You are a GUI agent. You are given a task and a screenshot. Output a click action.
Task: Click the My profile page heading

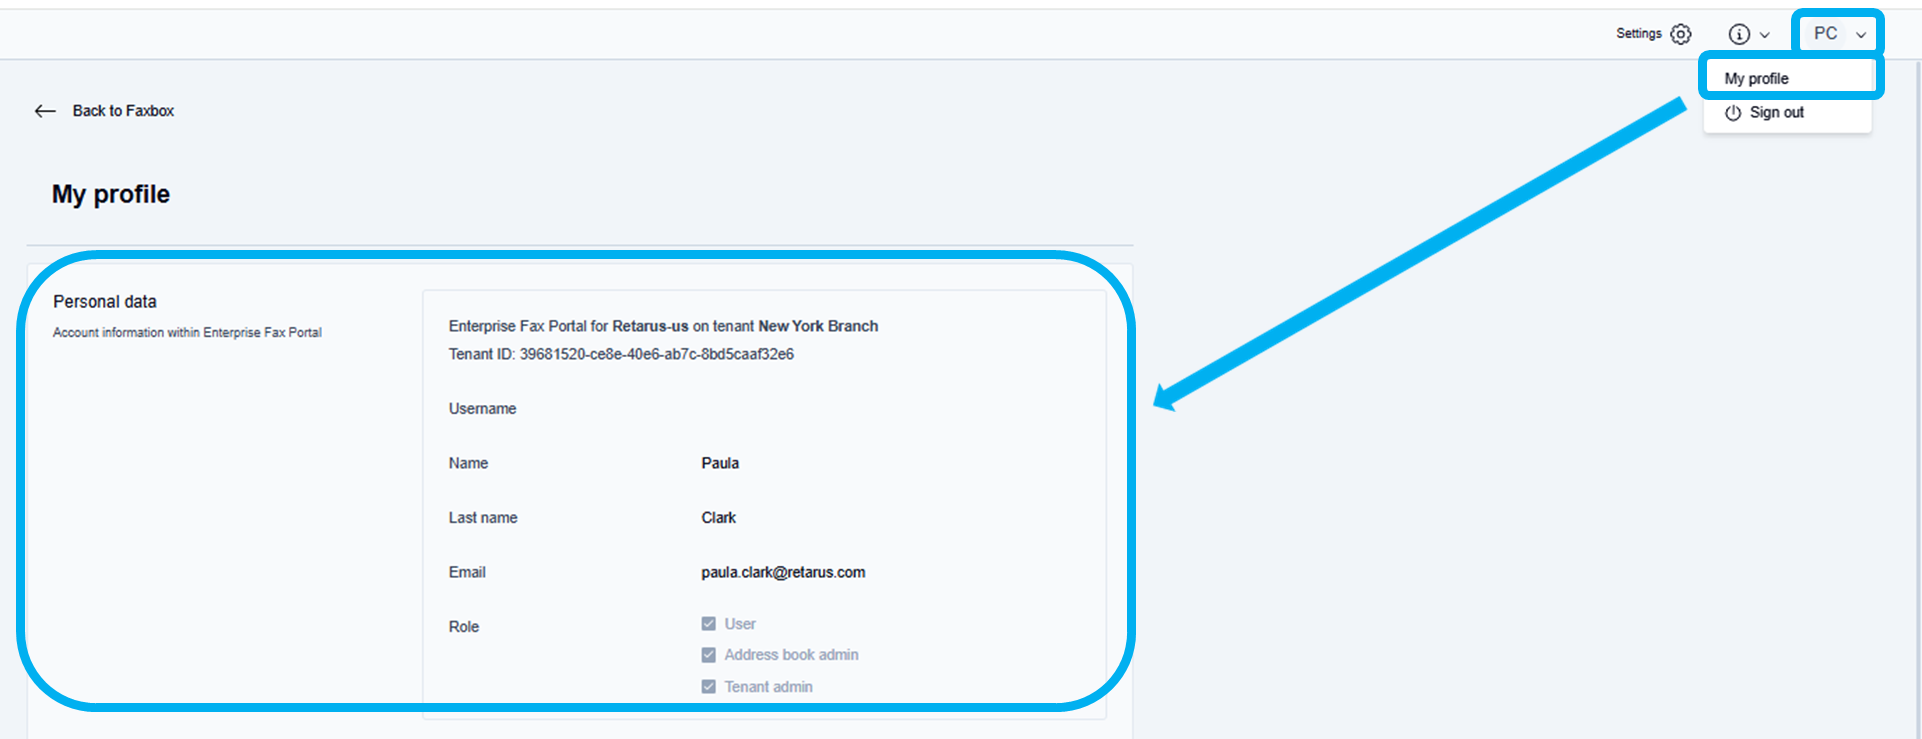tap(111, 194)
